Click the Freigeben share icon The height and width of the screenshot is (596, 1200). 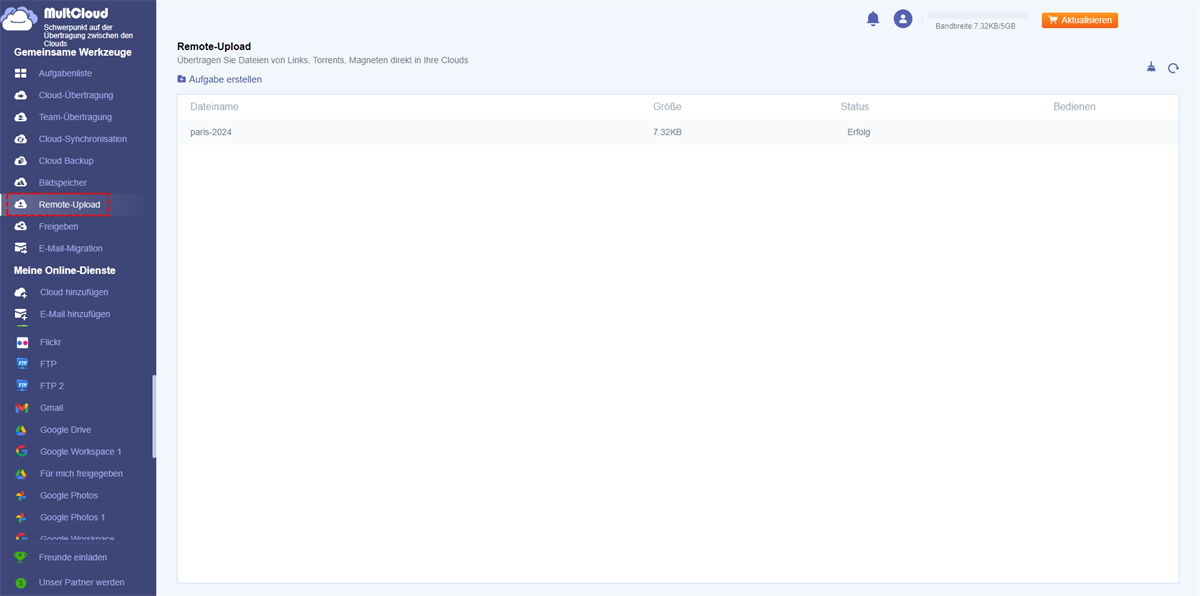click(x=21, y=227)
